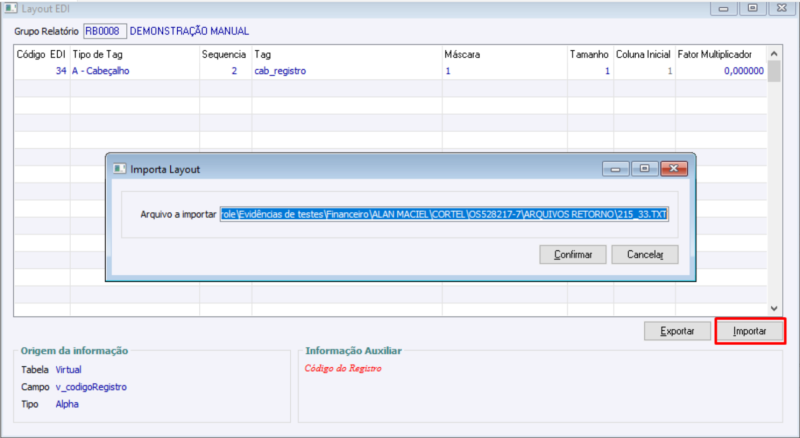This screenshot has width=800, height=438.
Task: Close the Importa Layout dialog
Action: (x=674, y=168)
